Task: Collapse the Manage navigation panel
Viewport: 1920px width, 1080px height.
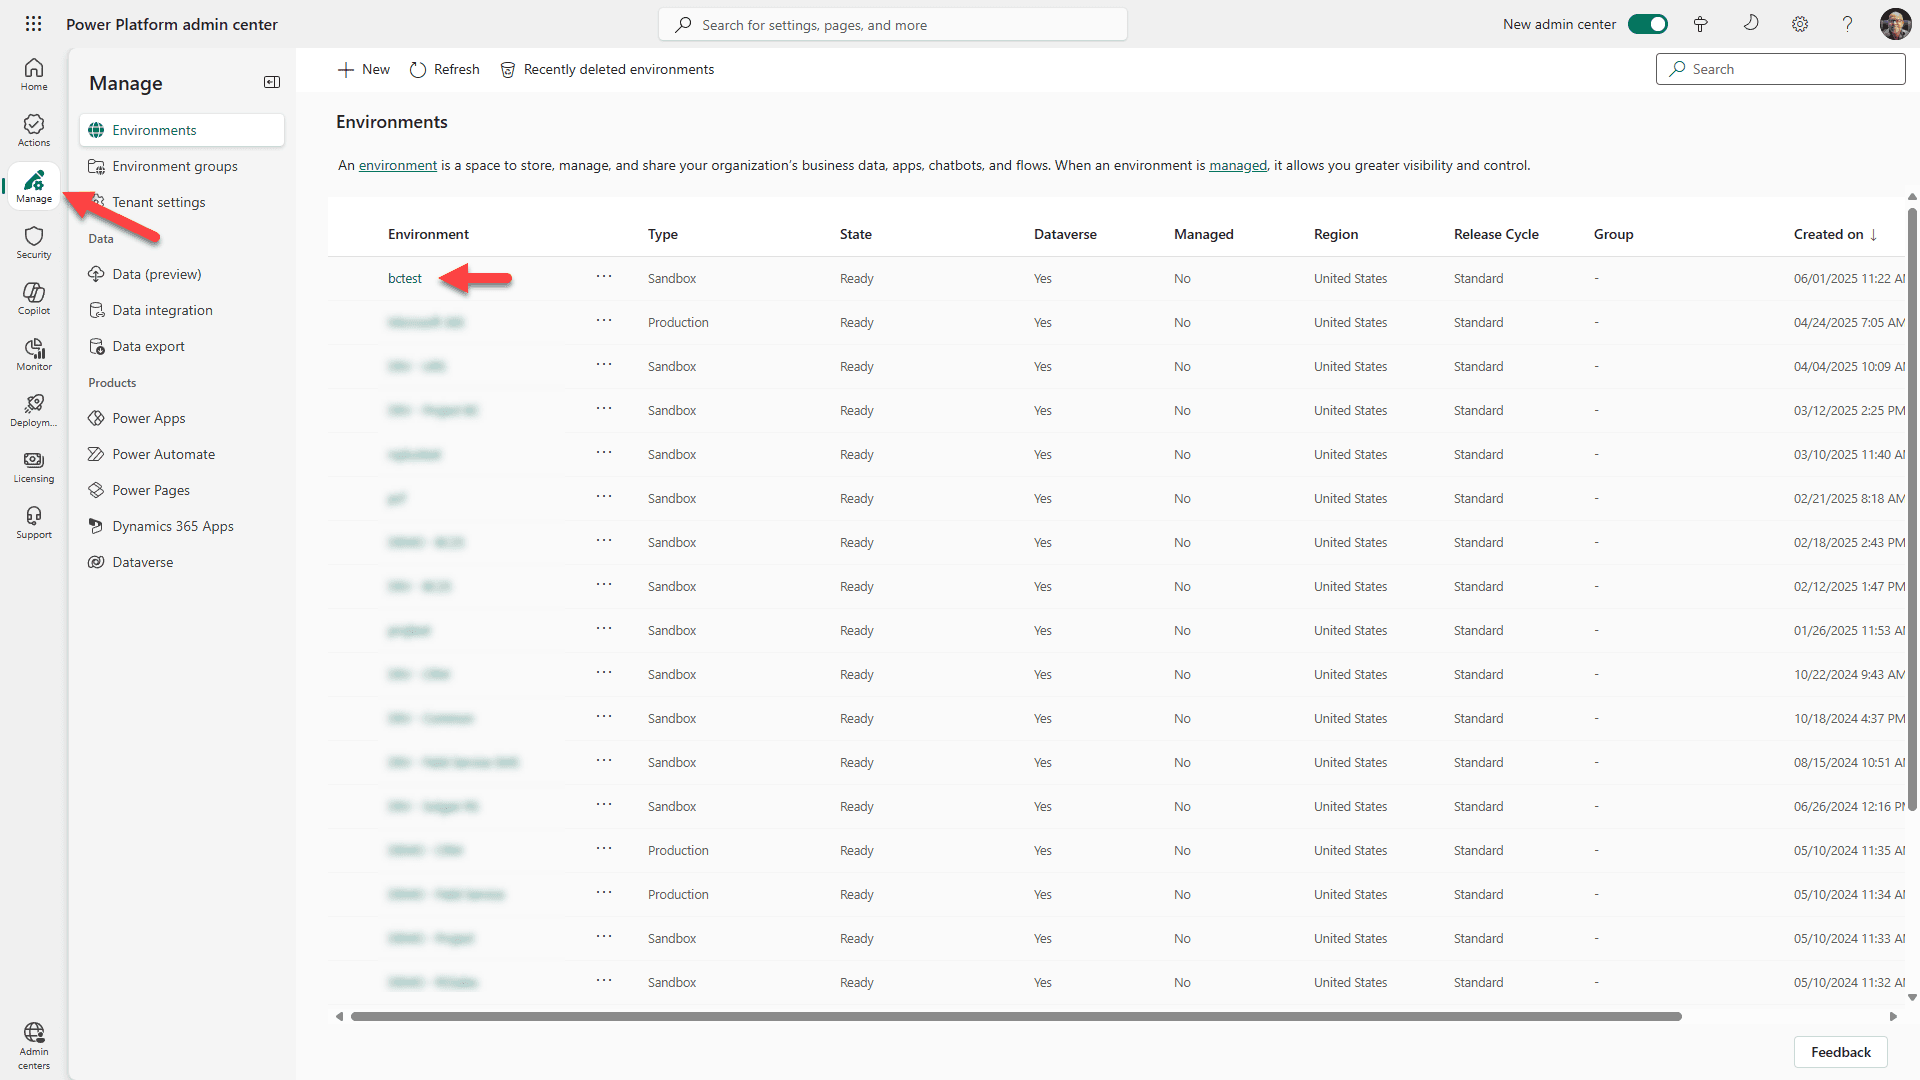Action: coord(271,82)
